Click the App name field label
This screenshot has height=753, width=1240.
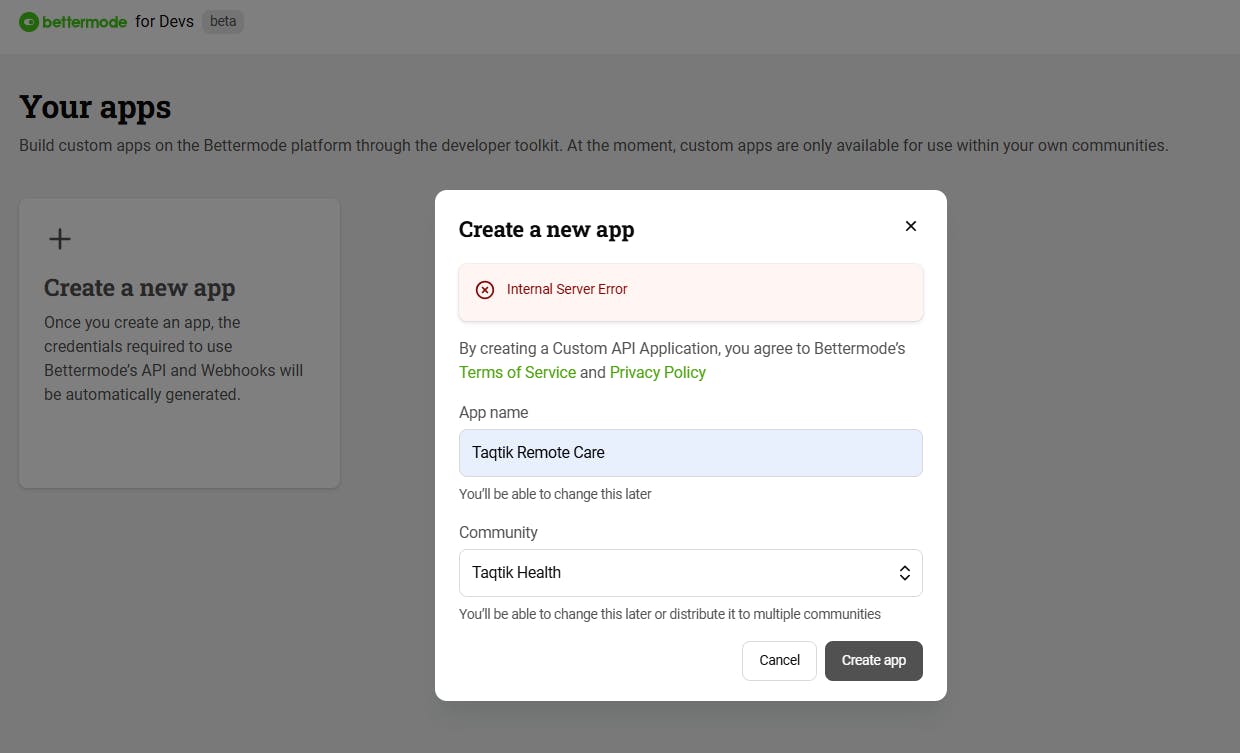coord(493,412)
